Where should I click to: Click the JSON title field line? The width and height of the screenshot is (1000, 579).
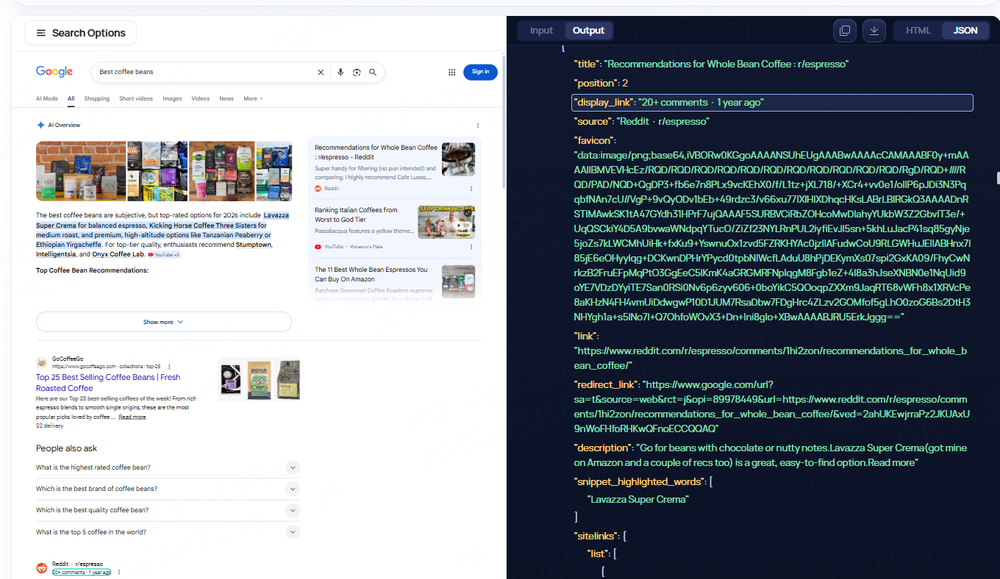point(711,64)
